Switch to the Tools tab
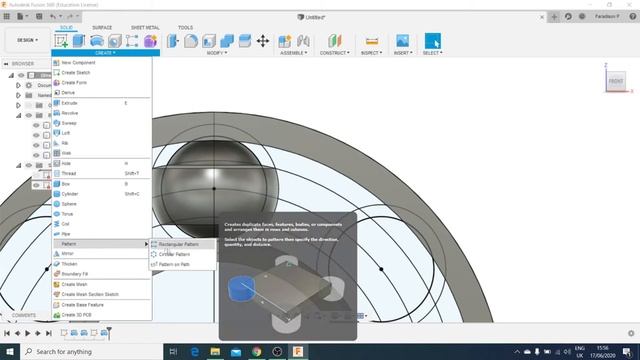This screenshot has width=640, height=360. [185, 27]
